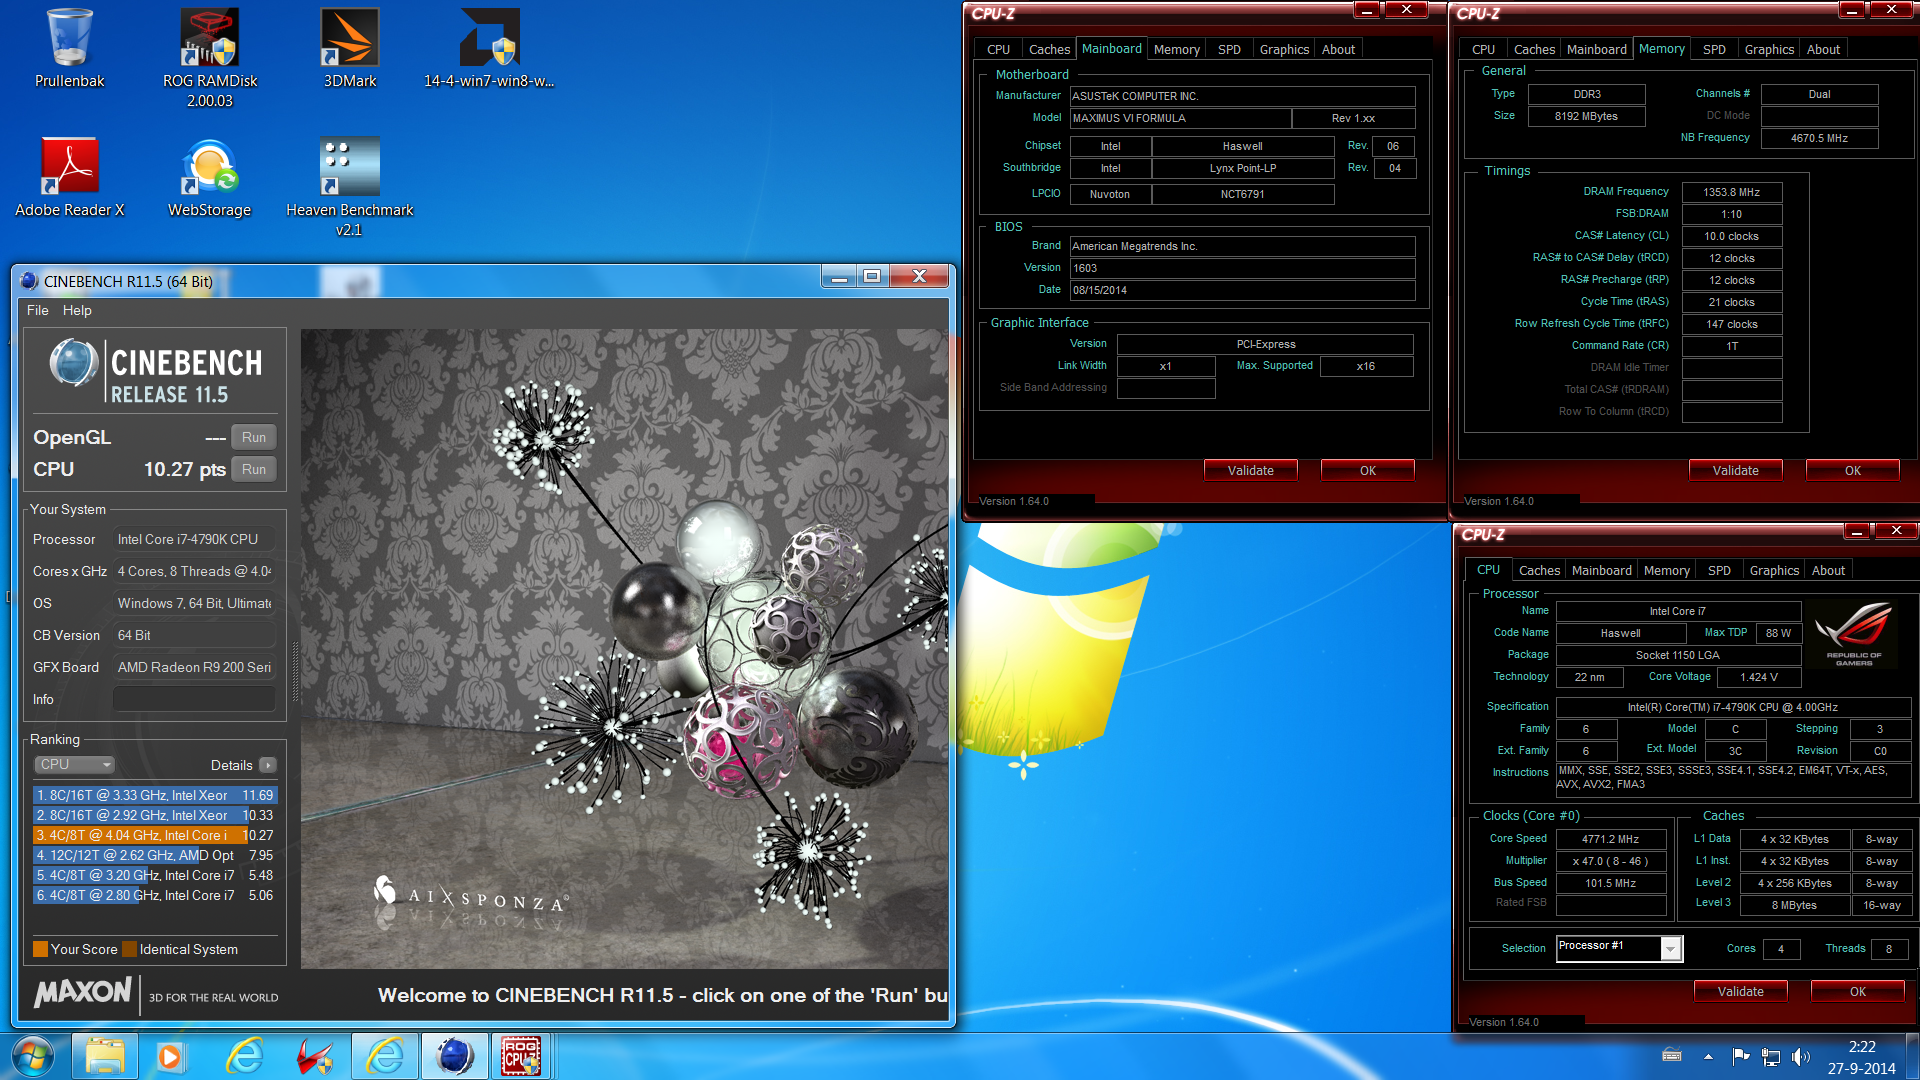
Task: Switch to second Internet Explorer taskbar icon
Action: tap(385, 1056)
